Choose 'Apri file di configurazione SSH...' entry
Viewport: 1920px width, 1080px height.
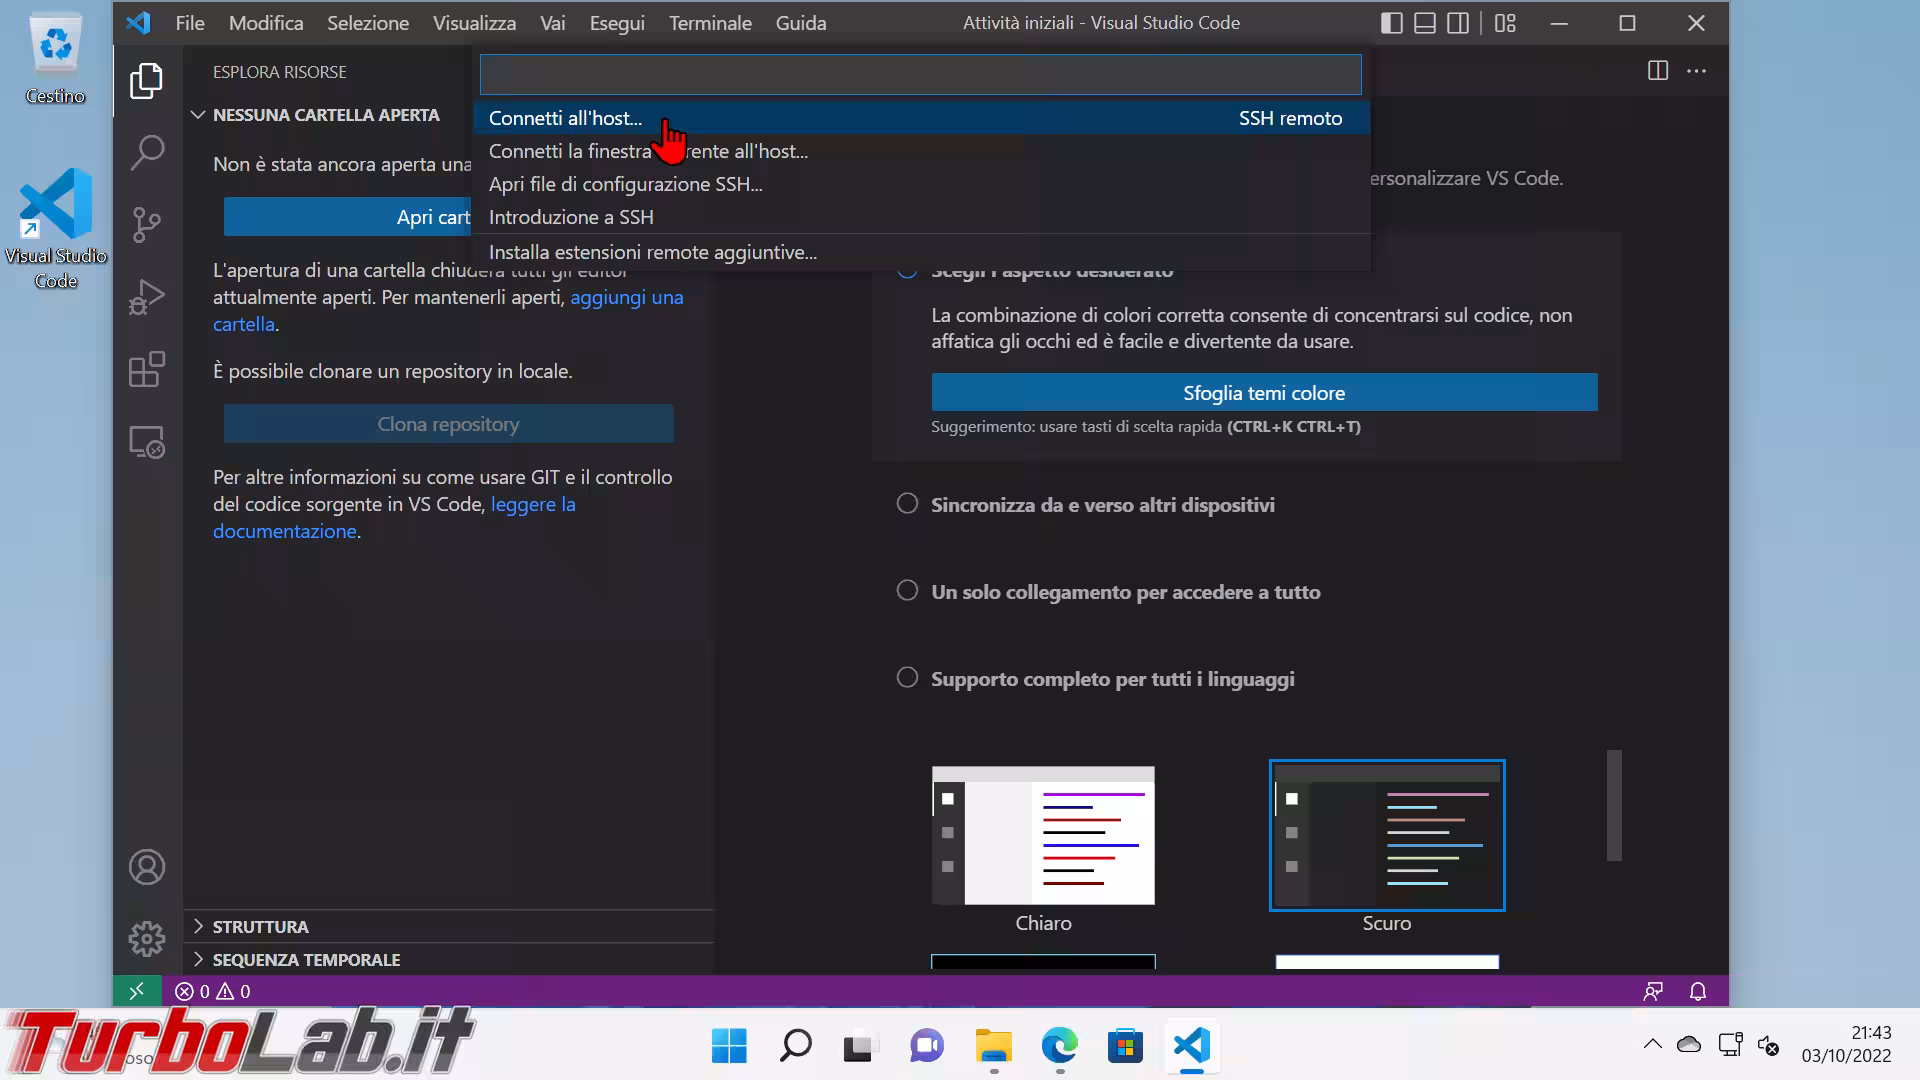point(625,184)
